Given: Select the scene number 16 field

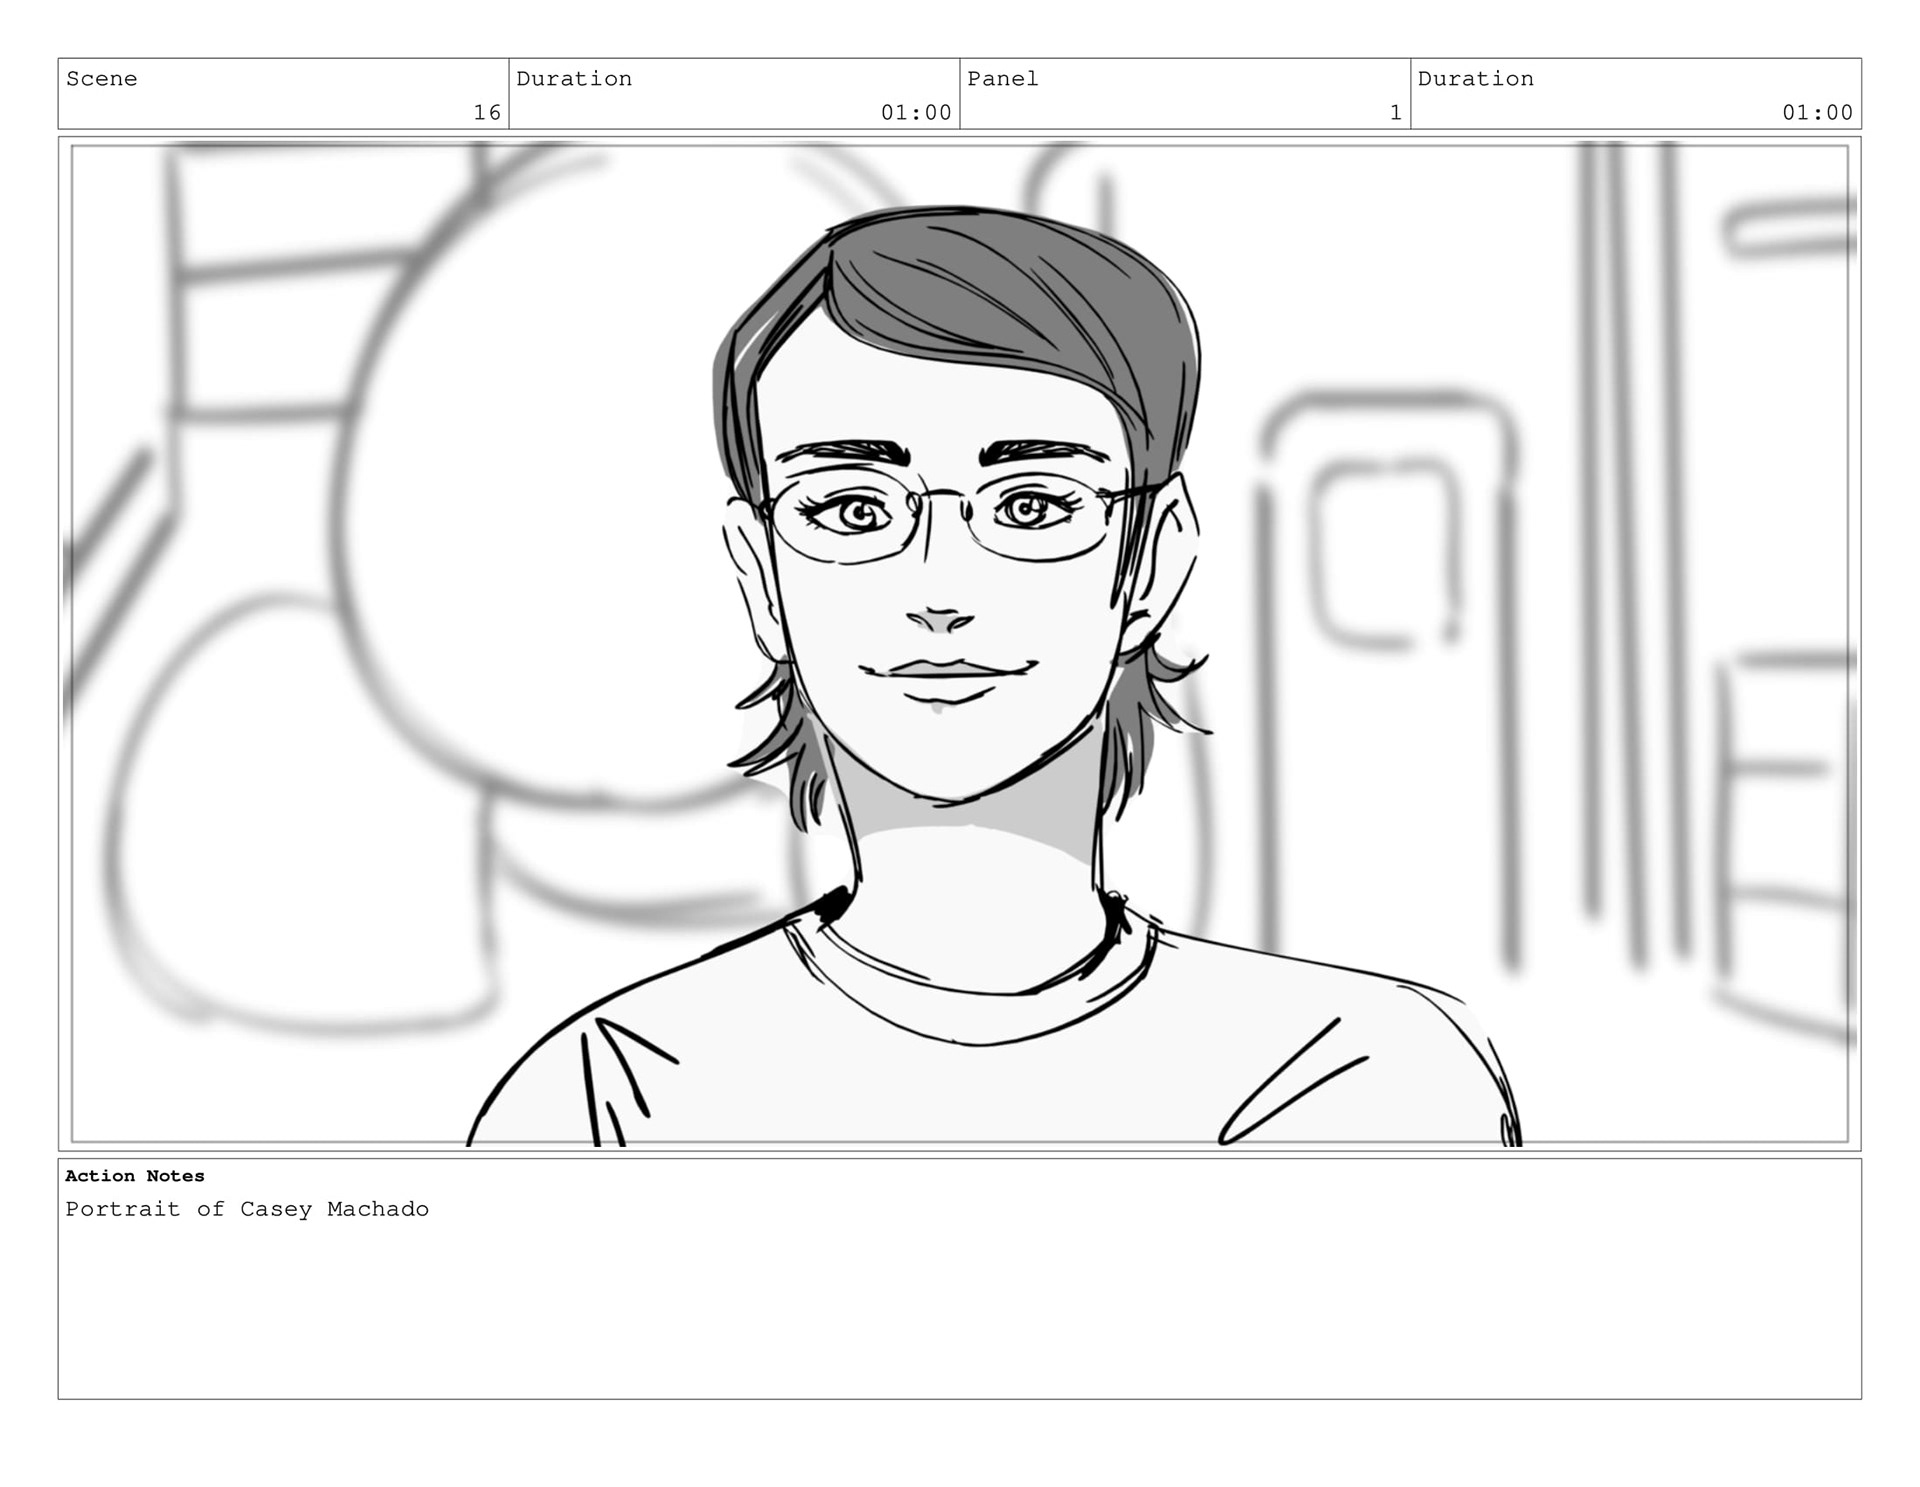Looking at the screenshot, I should (x=486, y=112).
